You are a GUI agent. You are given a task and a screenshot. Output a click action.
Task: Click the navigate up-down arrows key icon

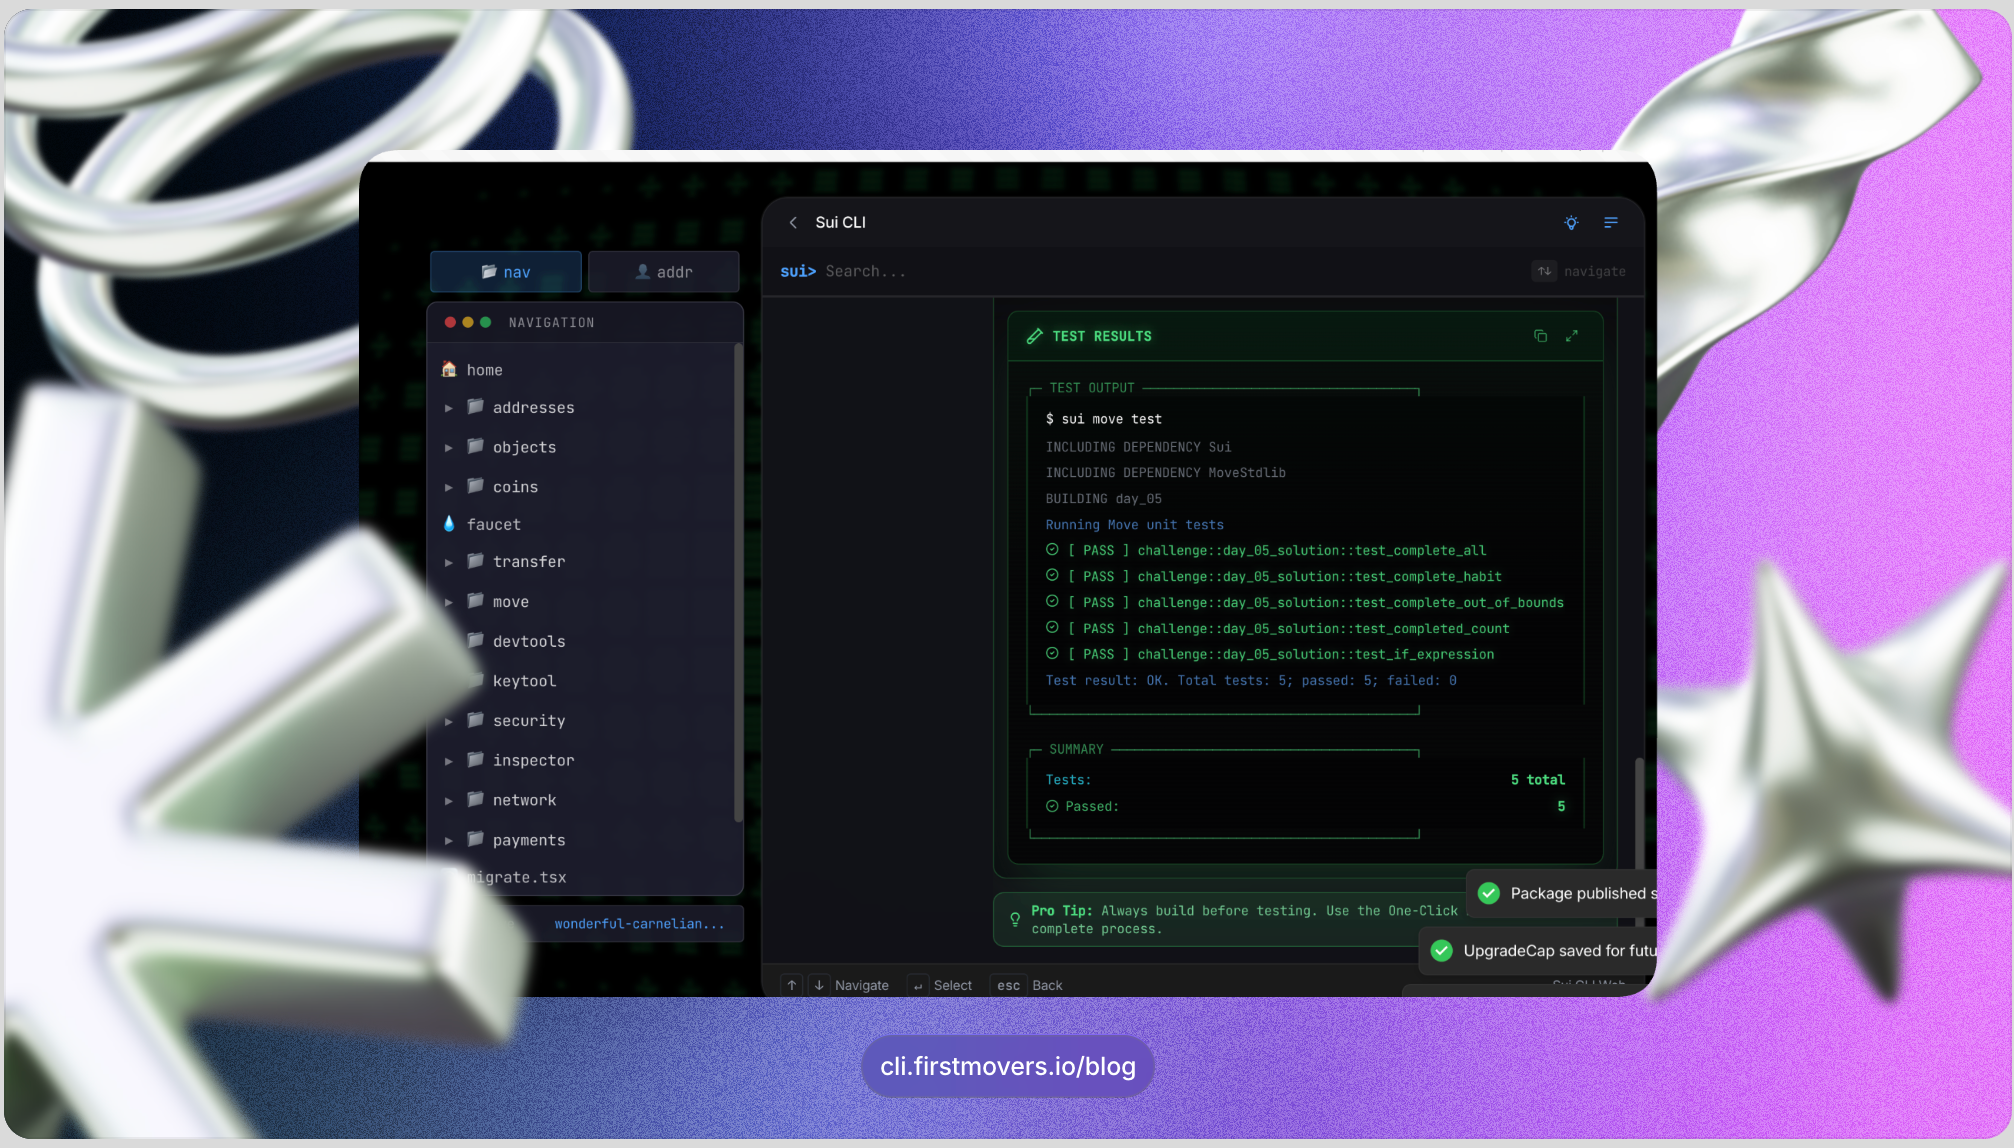pyautogui.click(x=1544, y=271)
